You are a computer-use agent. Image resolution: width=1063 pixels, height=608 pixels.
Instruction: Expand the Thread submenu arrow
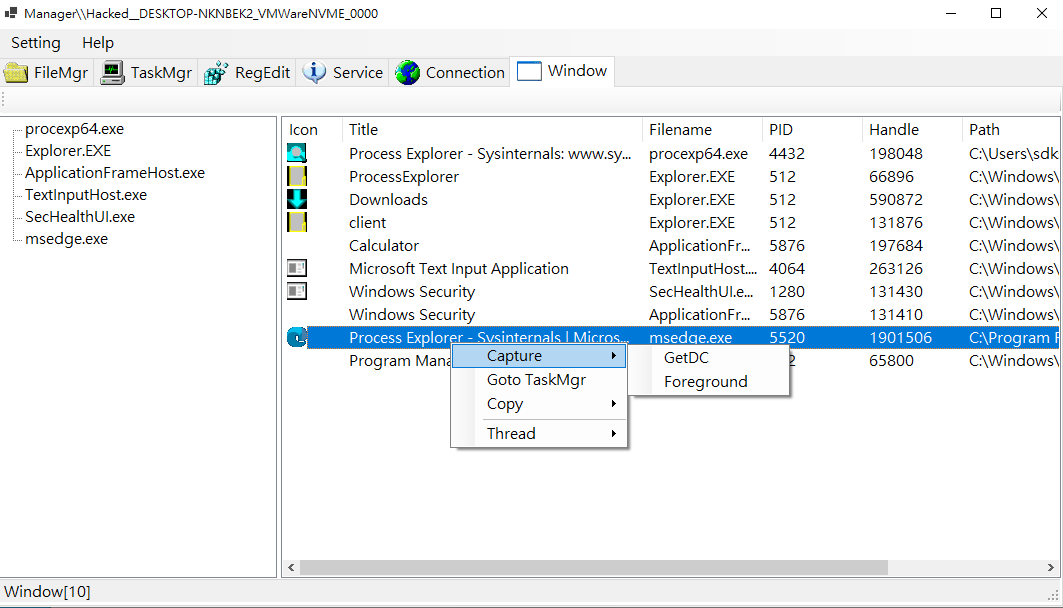tap(614, 433)
